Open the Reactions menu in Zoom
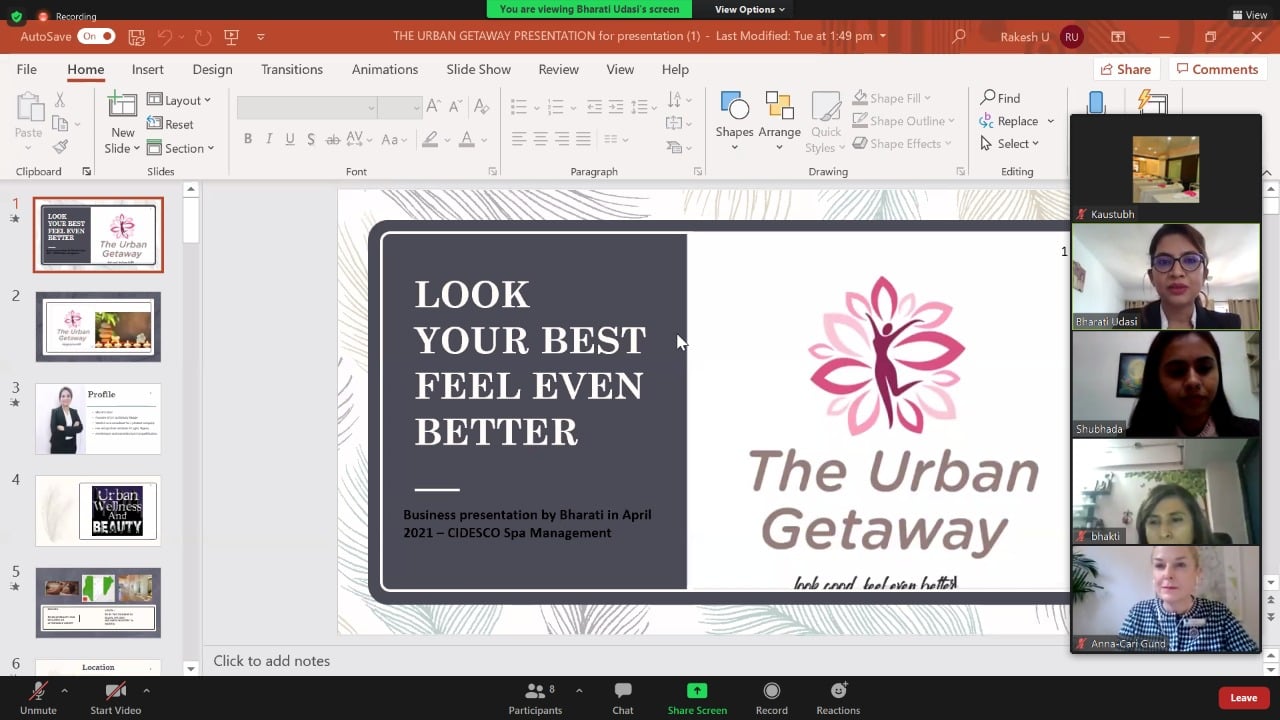The width and height of the screenshot is (1280, 720). [x=838, y=691]
